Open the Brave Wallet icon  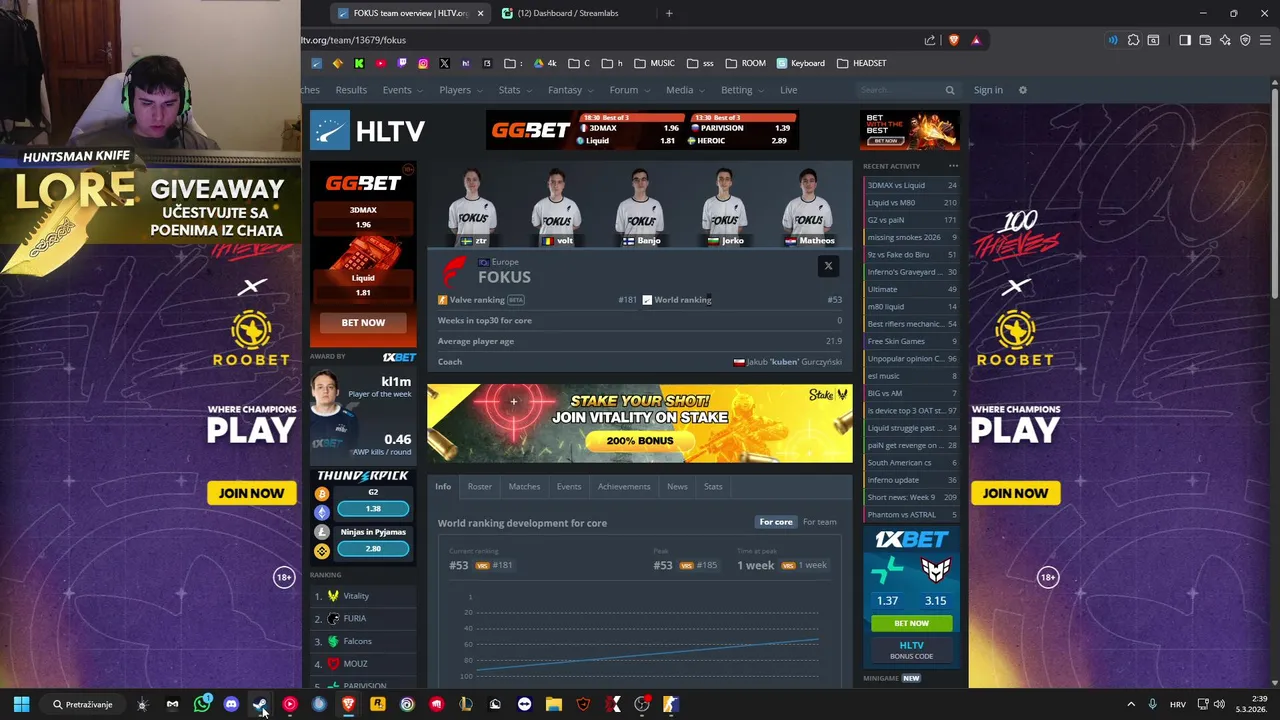1205,40
